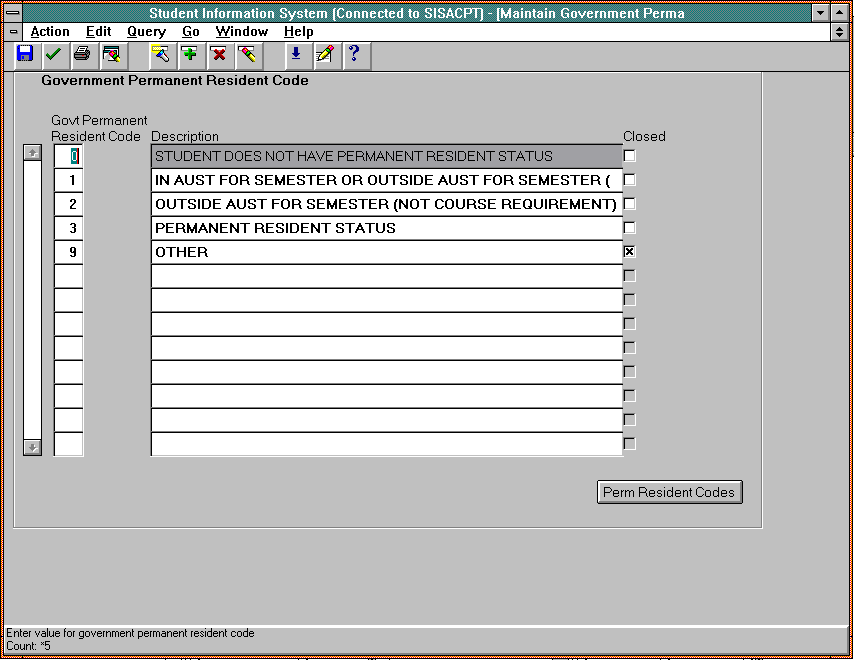Click the blue floppy disk save icon
This screenshot has width=854, height=660.
(25, 54)
